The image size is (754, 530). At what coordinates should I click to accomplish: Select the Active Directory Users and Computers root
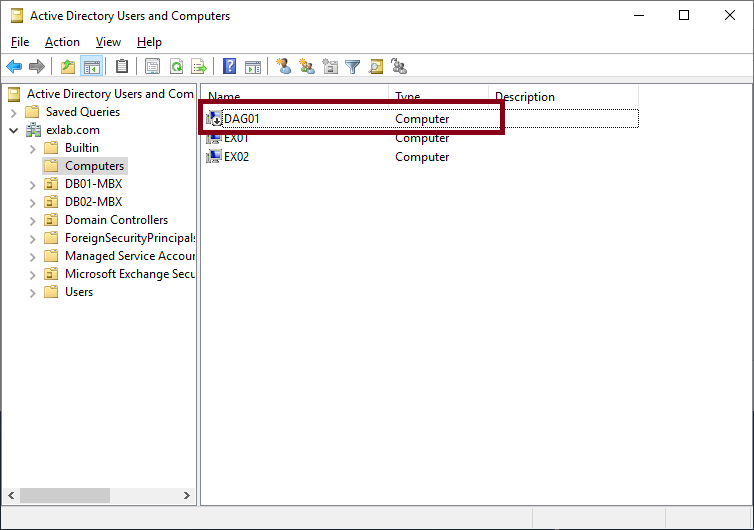pos(110,94)
